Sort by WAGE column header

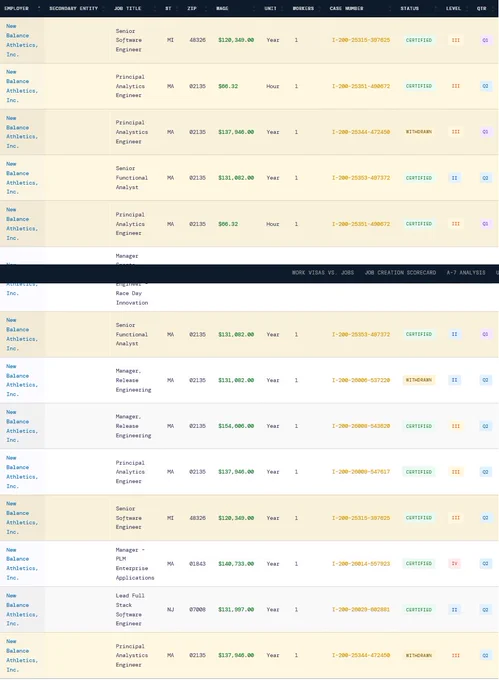click(x=222, y=8)
